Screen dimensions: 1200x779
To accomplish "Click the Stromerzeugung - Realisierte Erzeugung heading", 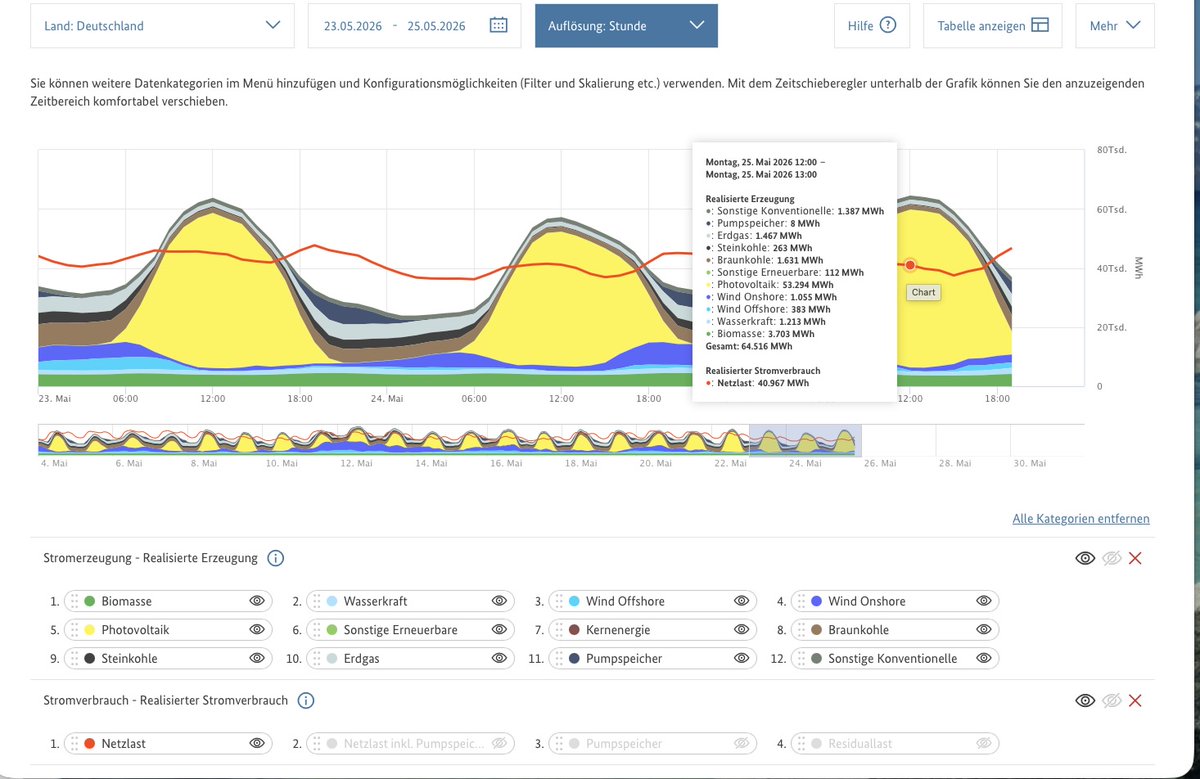I will pos(150,558).
